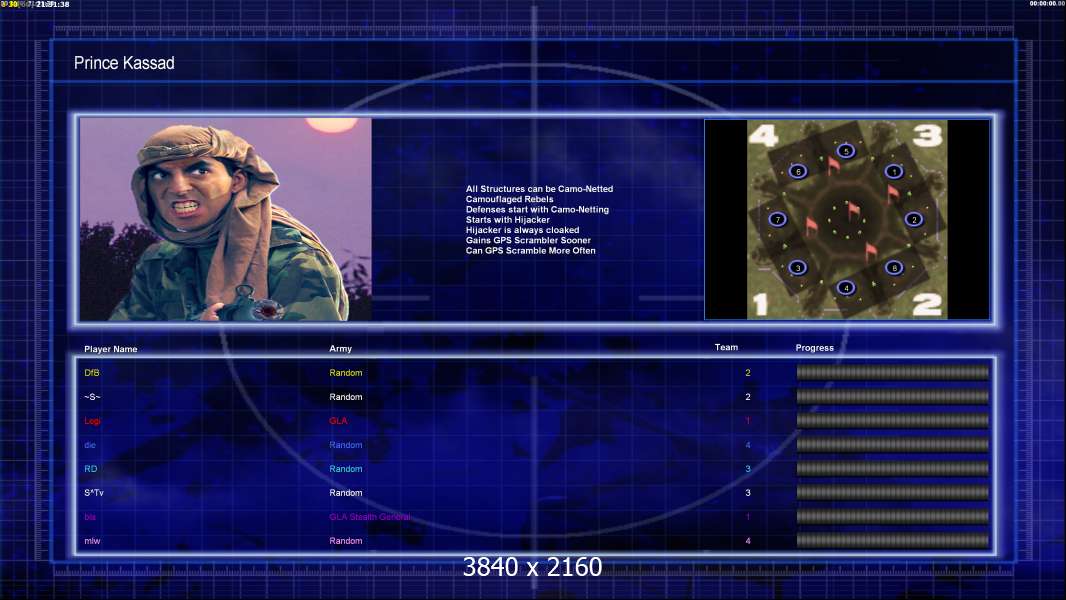Select start position 2 marker on minimap

click(914, 219)
